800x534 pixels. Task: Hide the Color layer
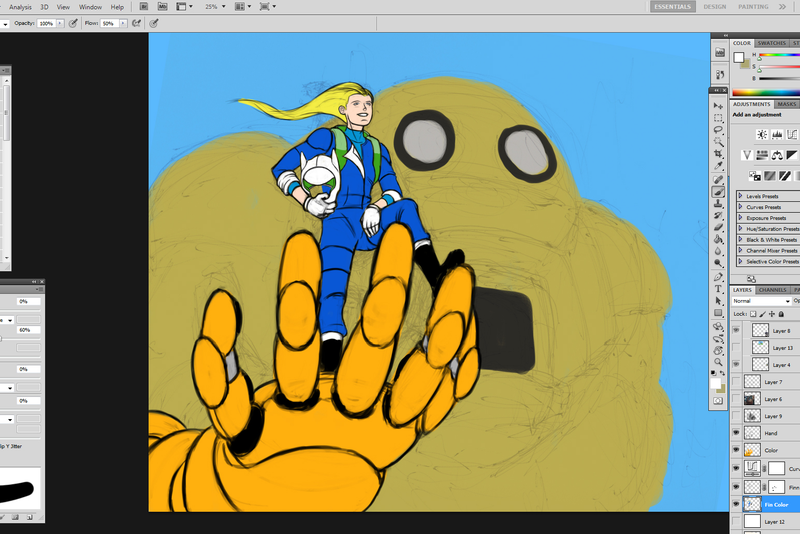click(x=736, y=450)
